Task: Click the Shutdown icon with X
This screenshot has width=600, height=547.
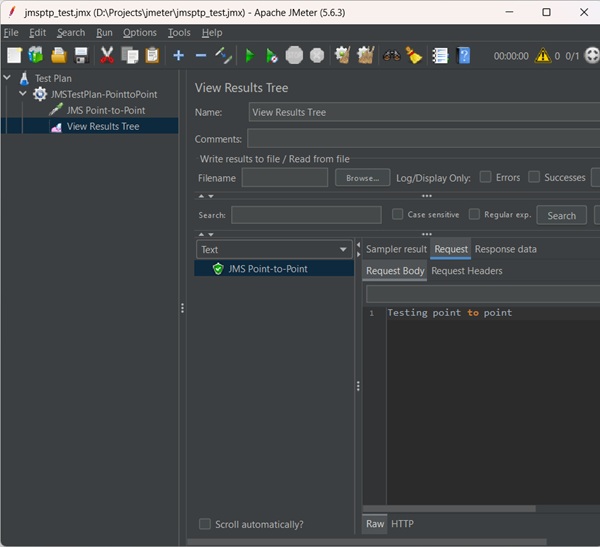Action: (317, 56)
